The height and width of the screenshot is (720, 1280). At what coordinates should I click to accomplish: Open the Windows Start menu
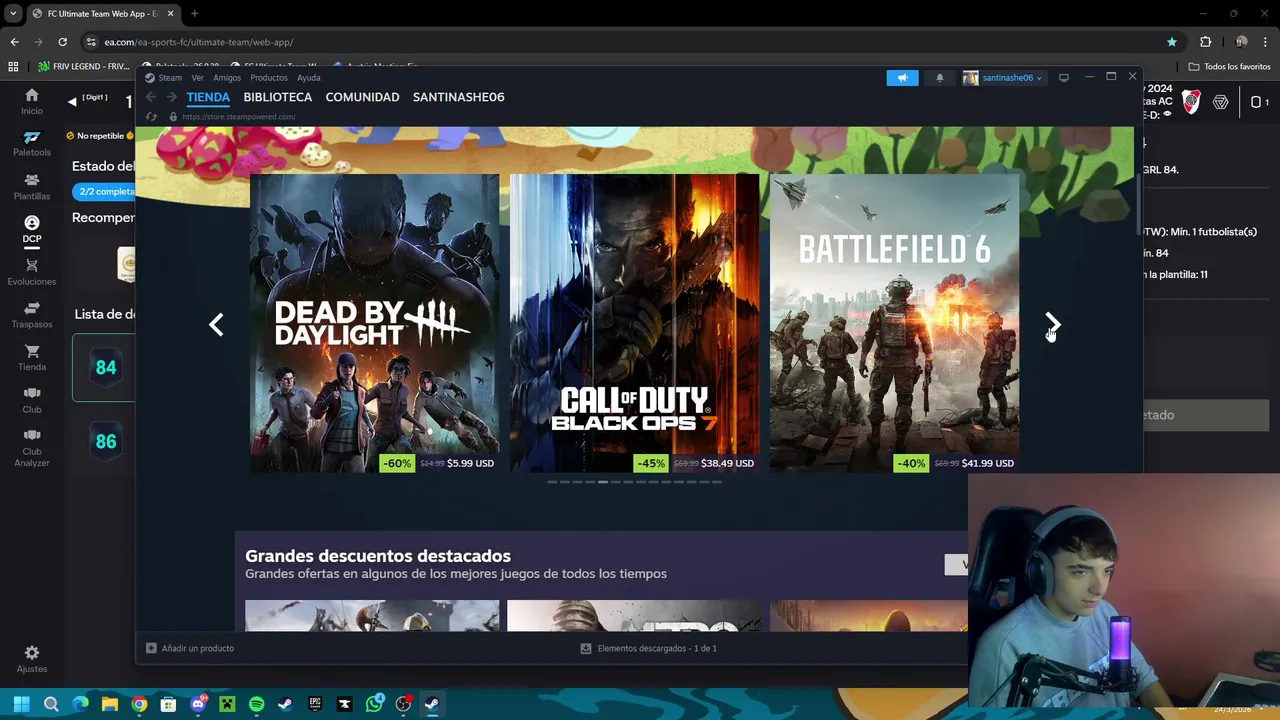point(21,704)
